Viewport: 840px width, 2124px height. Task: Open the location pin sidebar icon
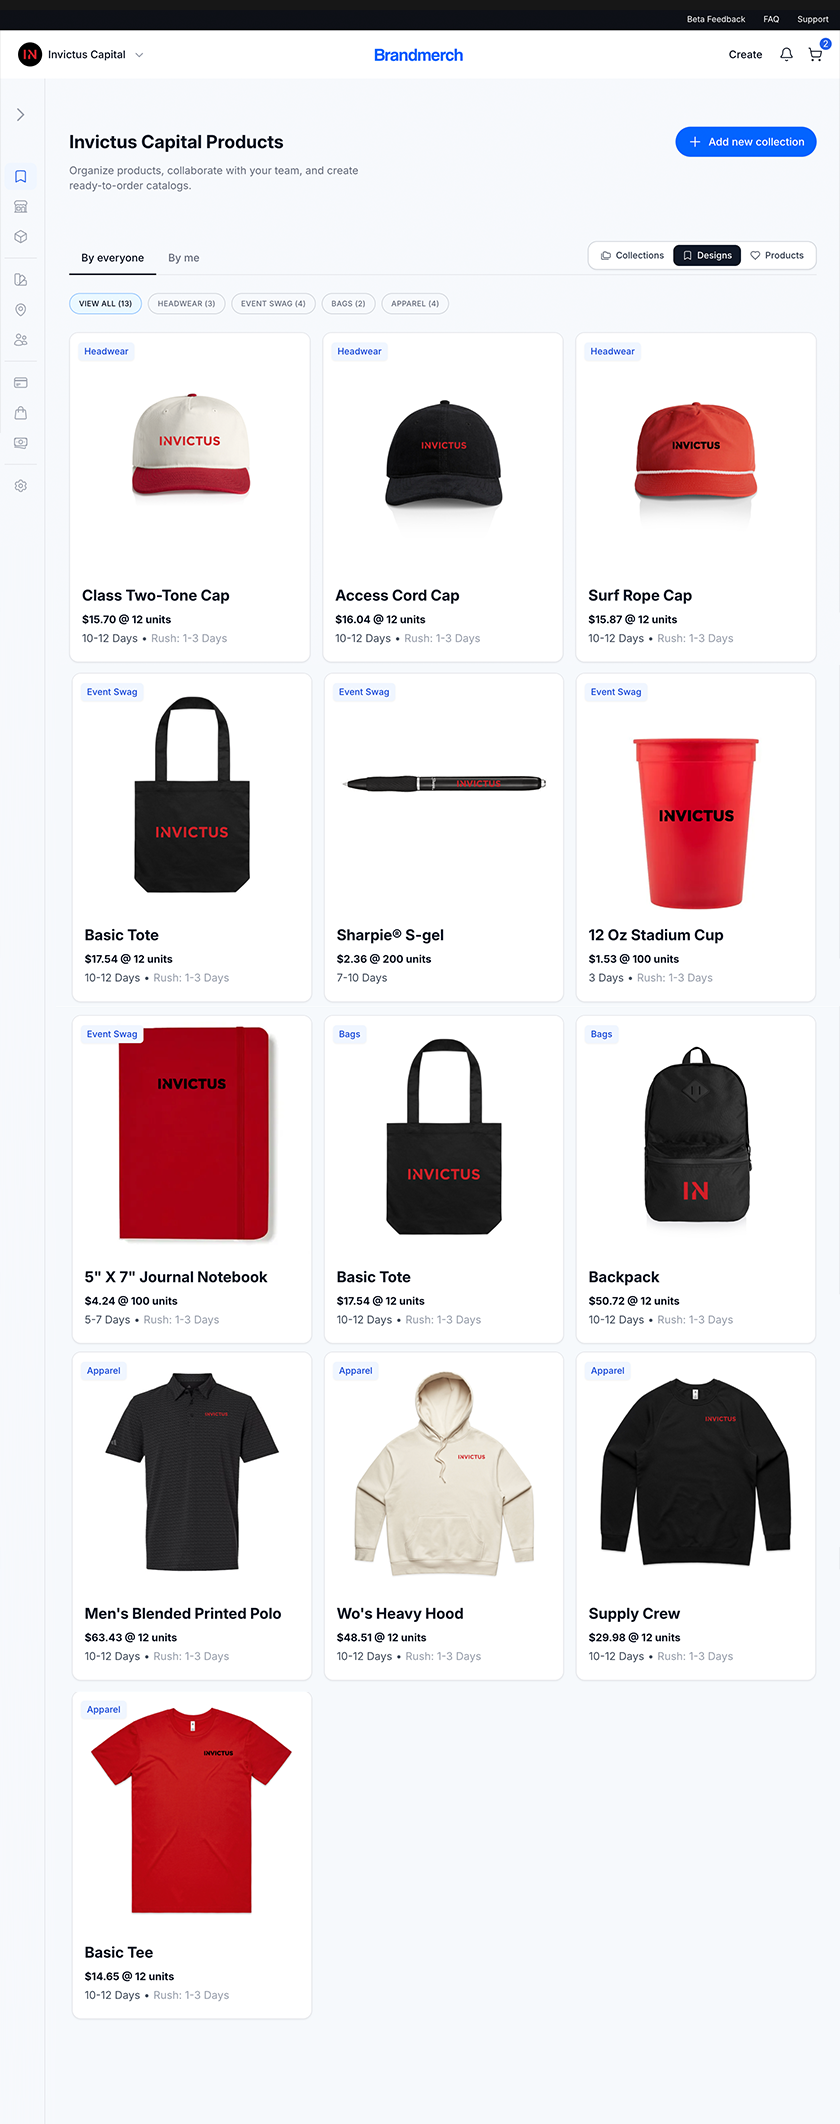pos(21,310)
